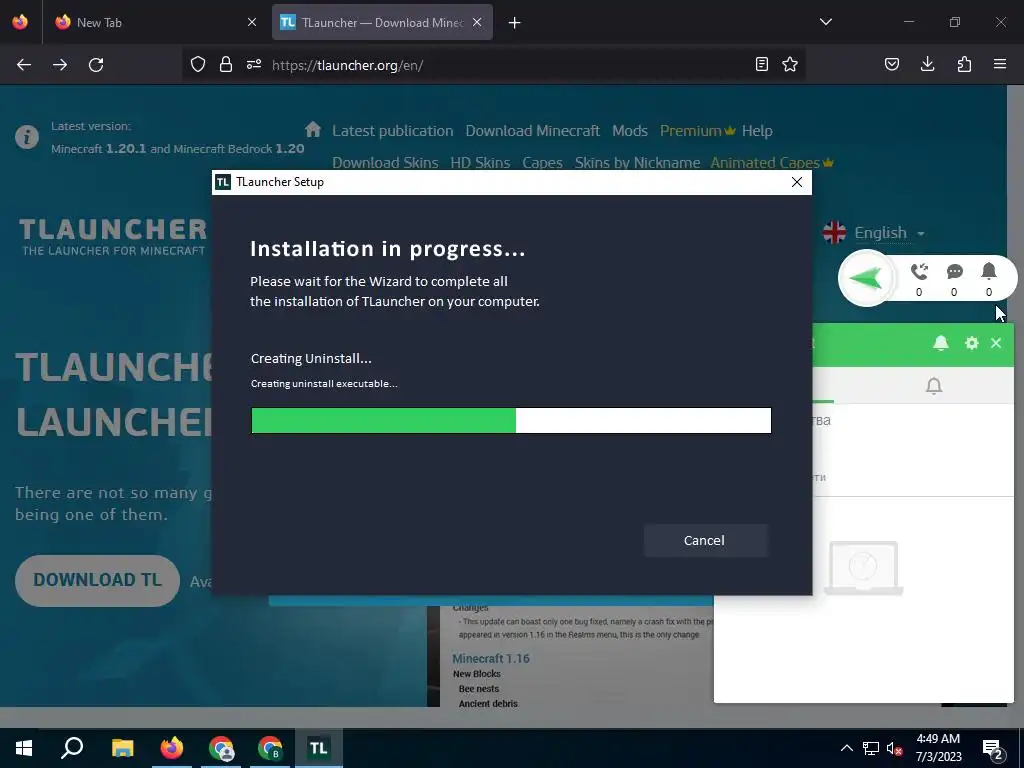The height and width of the screenshot is (768, 1024).
Task: Bookmark this page with the star
Action: 790,64
